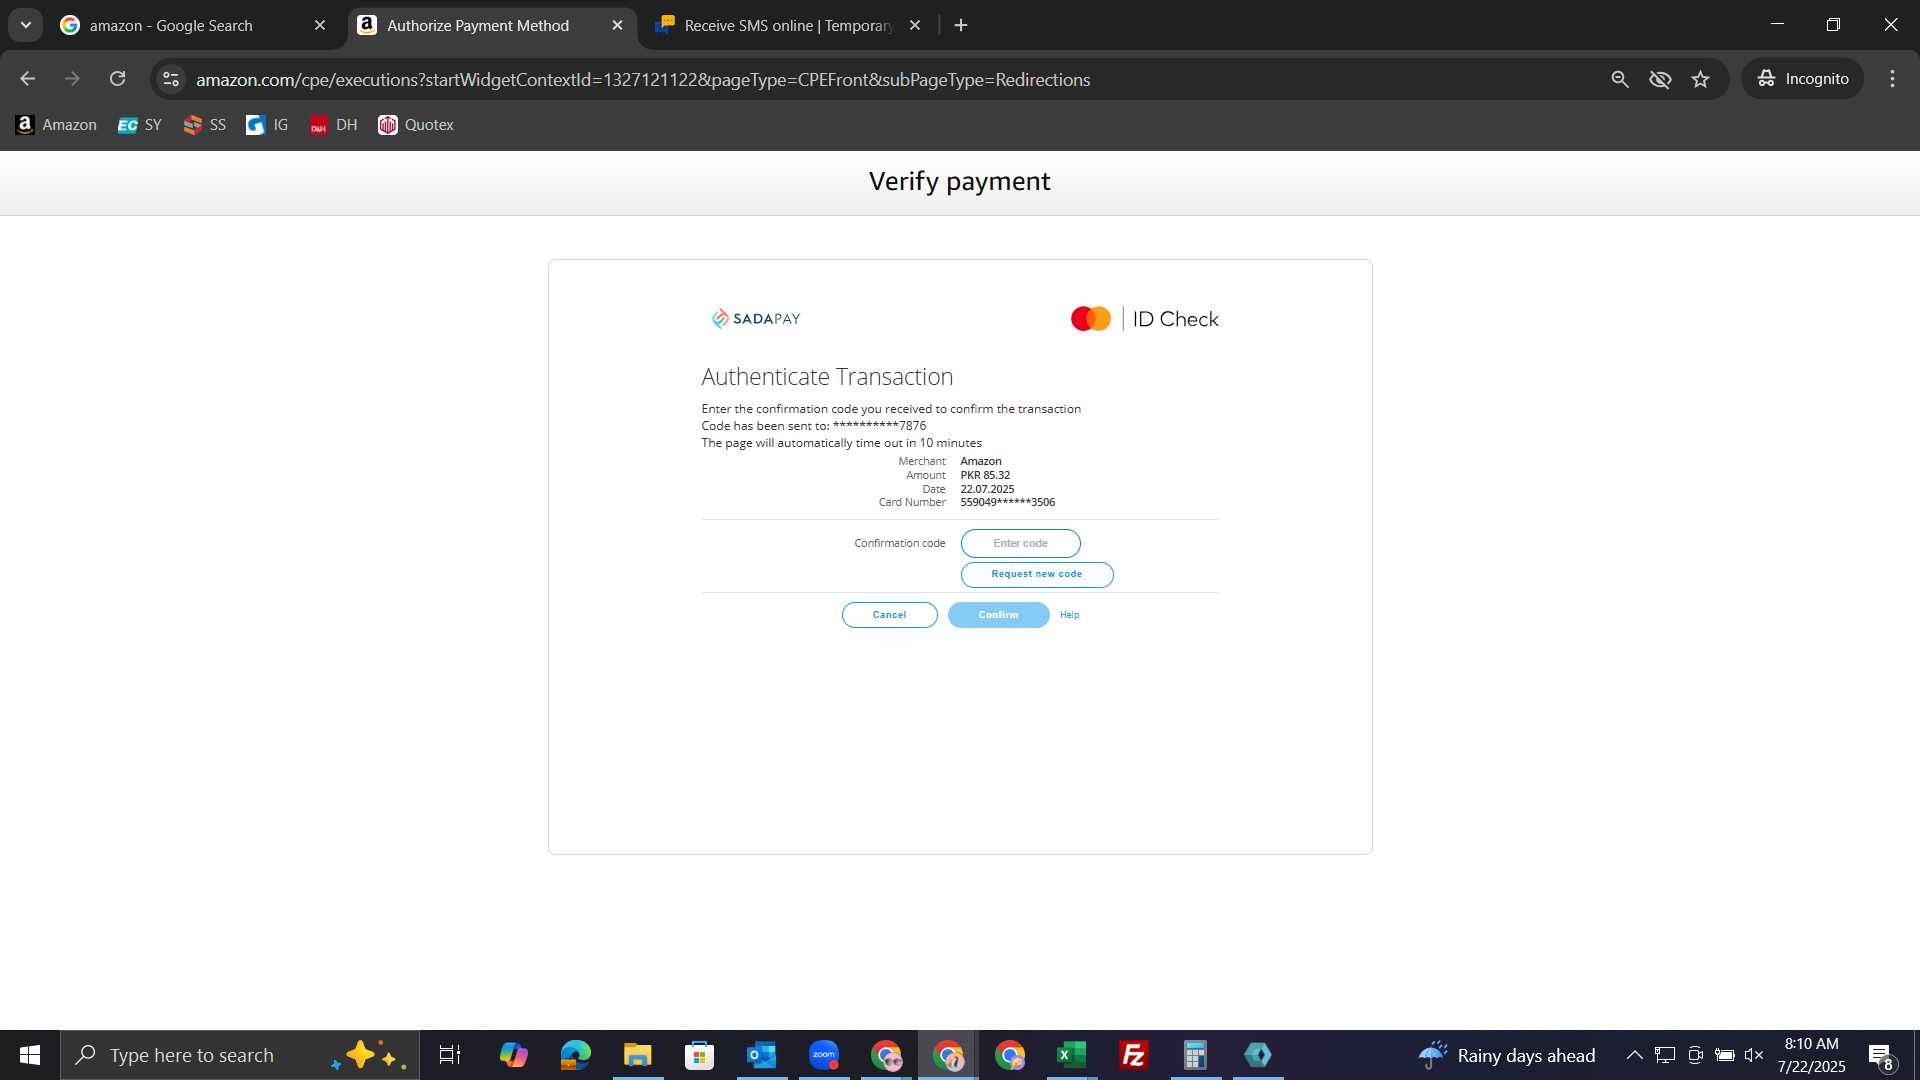
Task: Bookmark this tab with star icon
Action: 1701,79
